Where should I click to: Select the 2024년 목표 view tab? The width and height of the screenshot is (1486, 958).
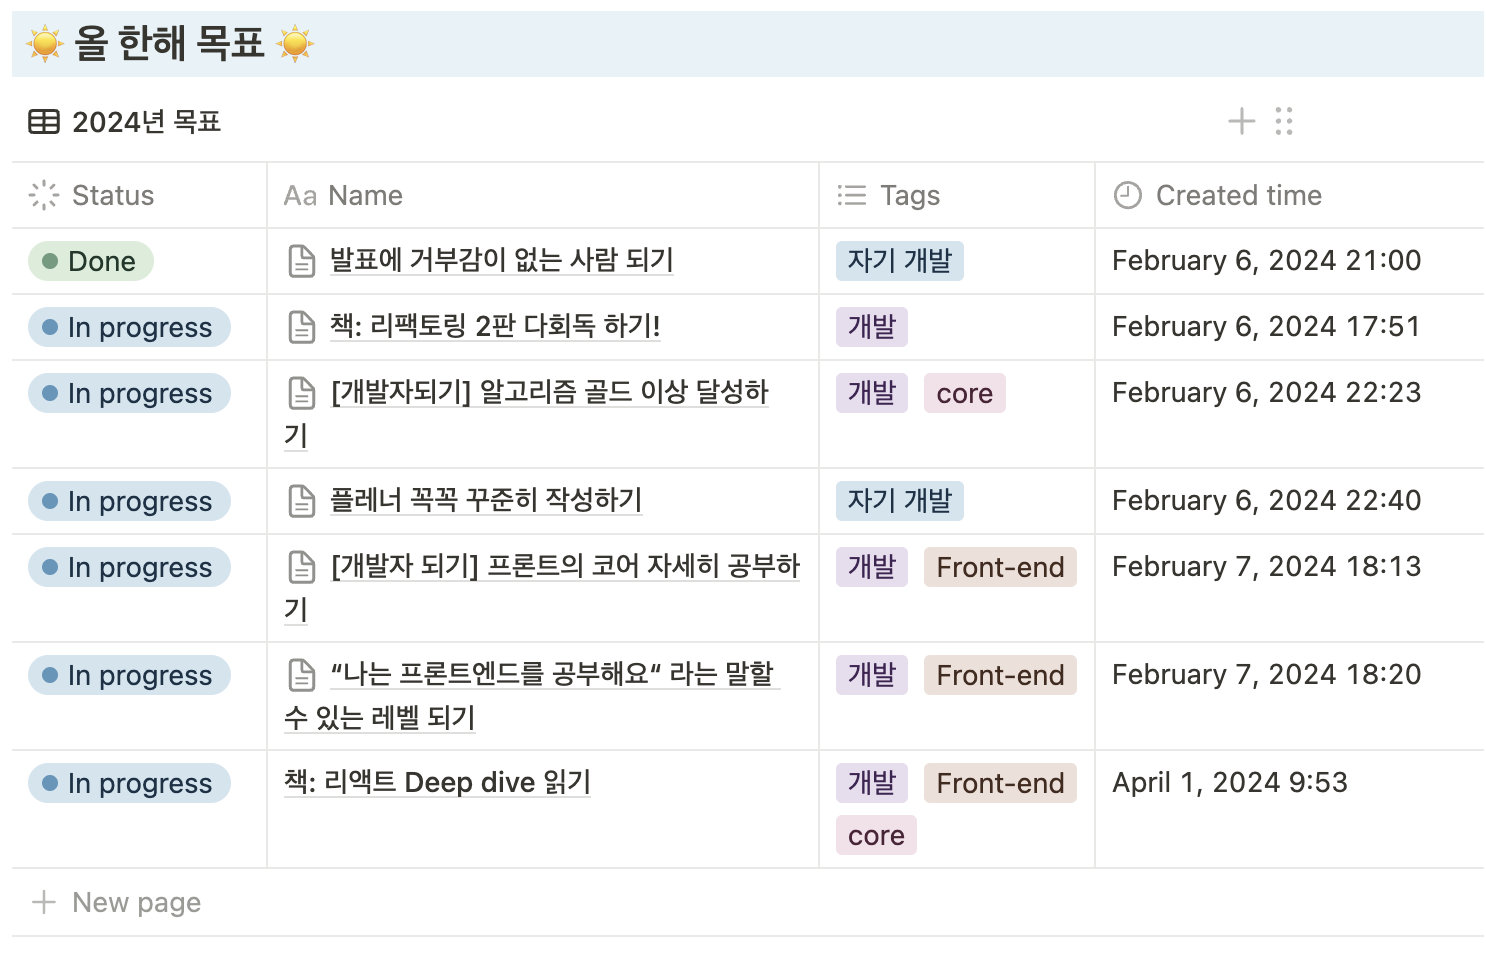(x=146, y=122)
